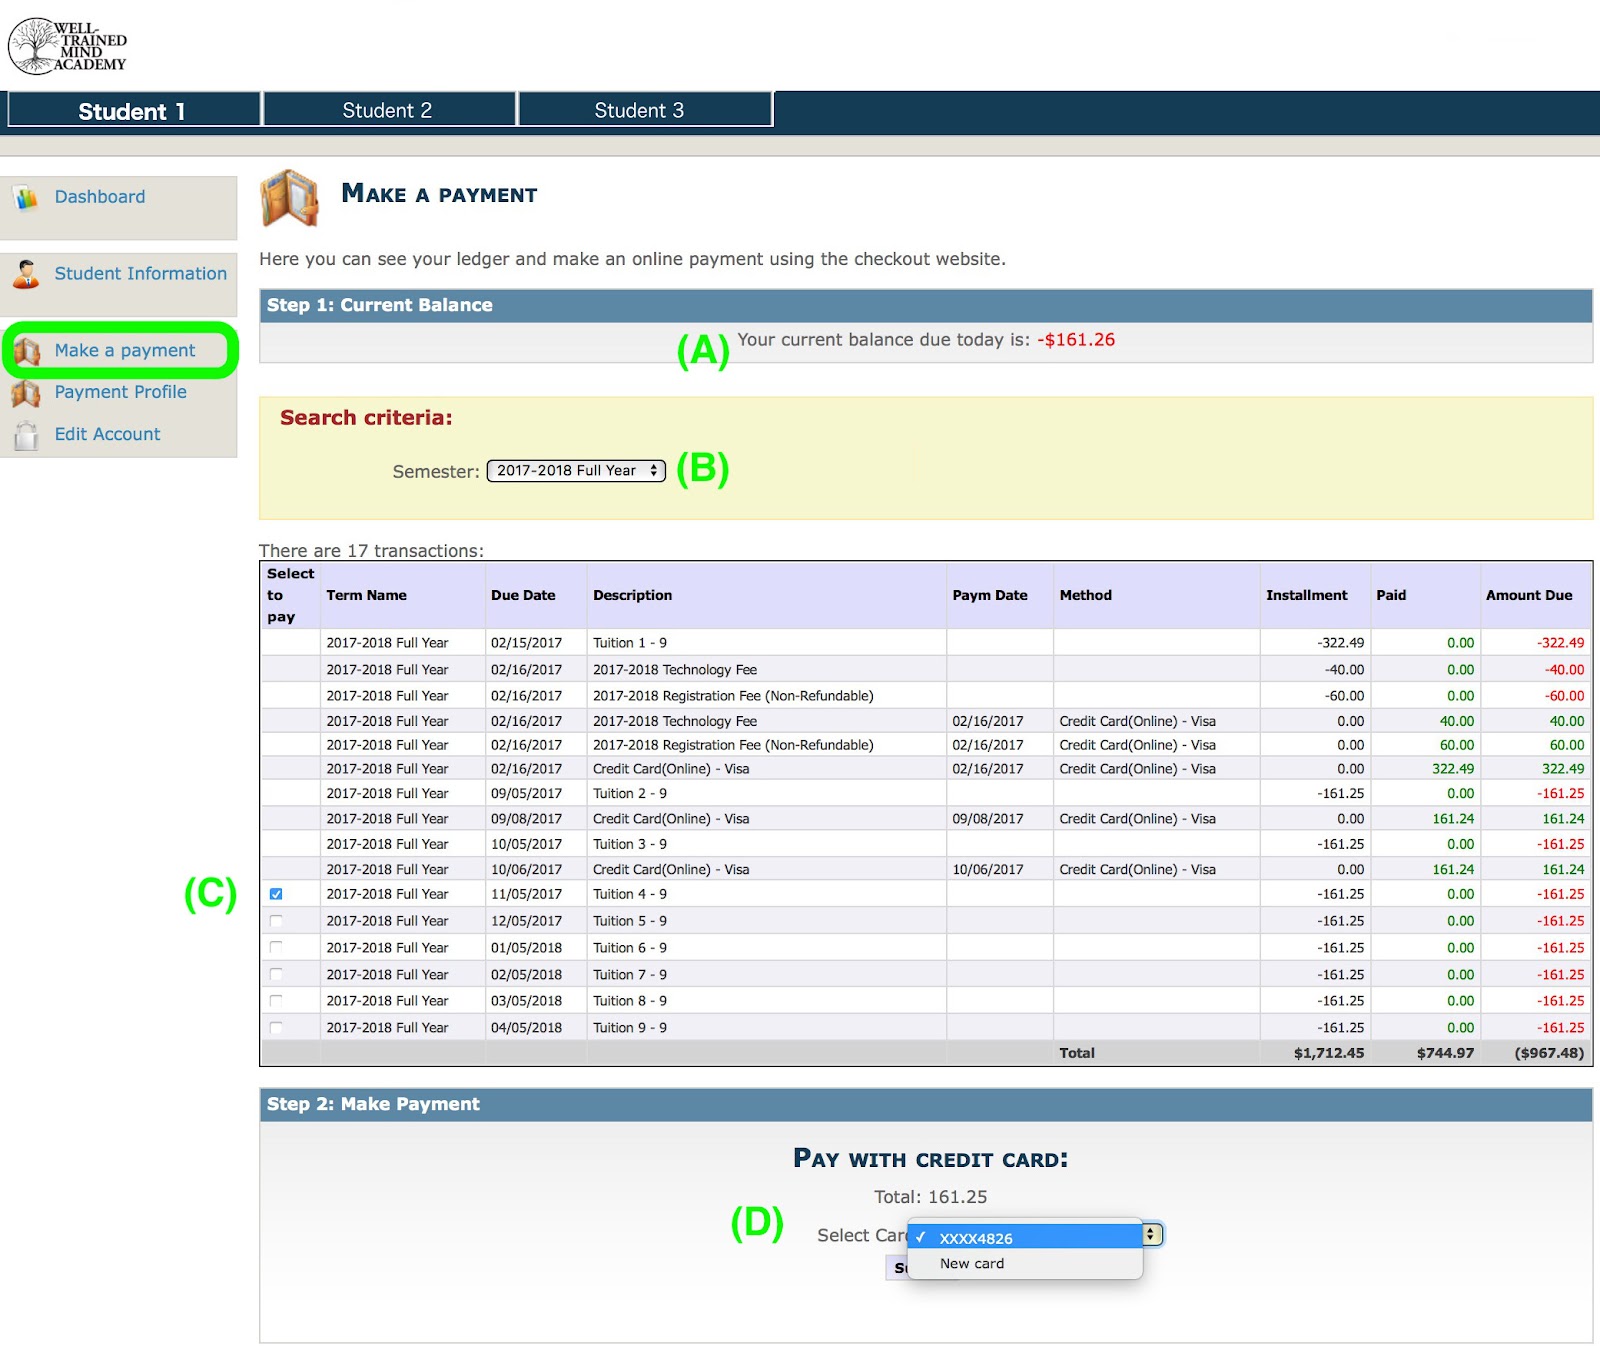Click the large wallet icon beside page title

pos(290,198)
